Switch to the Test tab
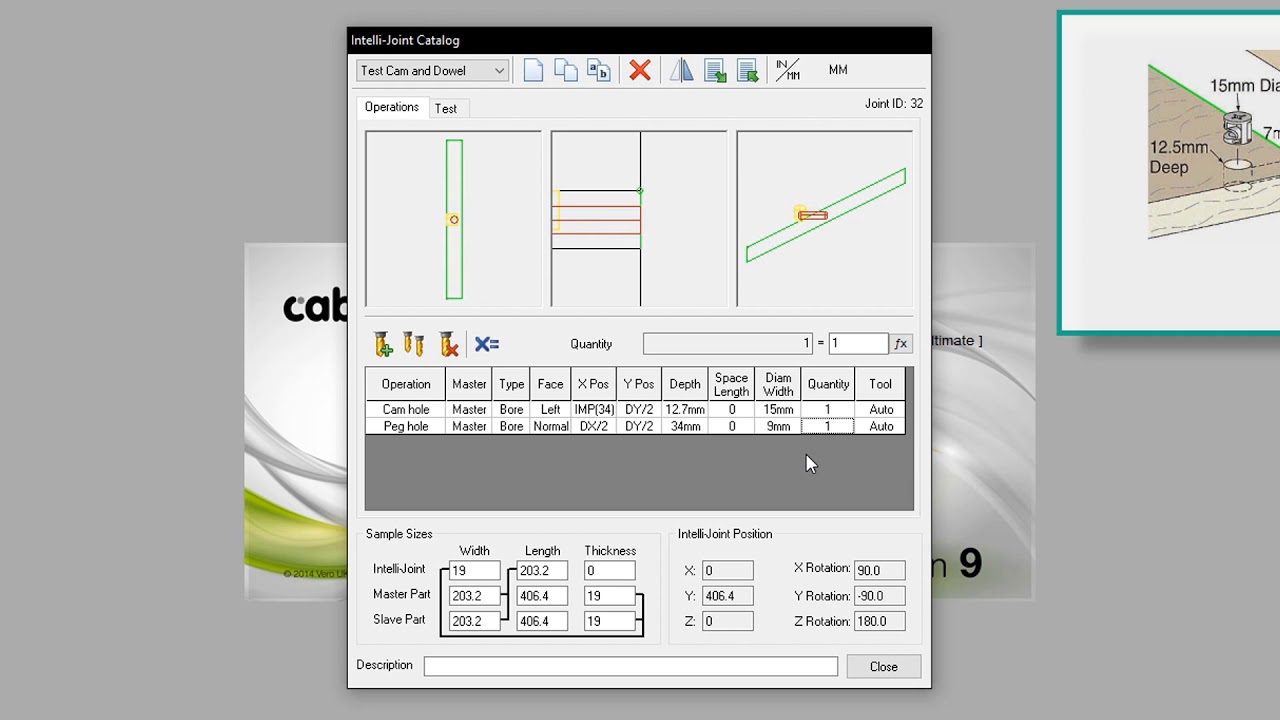Screen dimensions: 1280x720 (446, 108)
